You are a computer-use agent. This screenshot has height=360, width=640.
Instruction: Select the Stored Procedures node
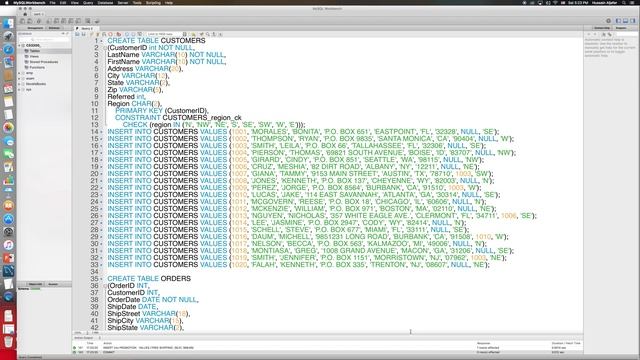tap(44, 62)
